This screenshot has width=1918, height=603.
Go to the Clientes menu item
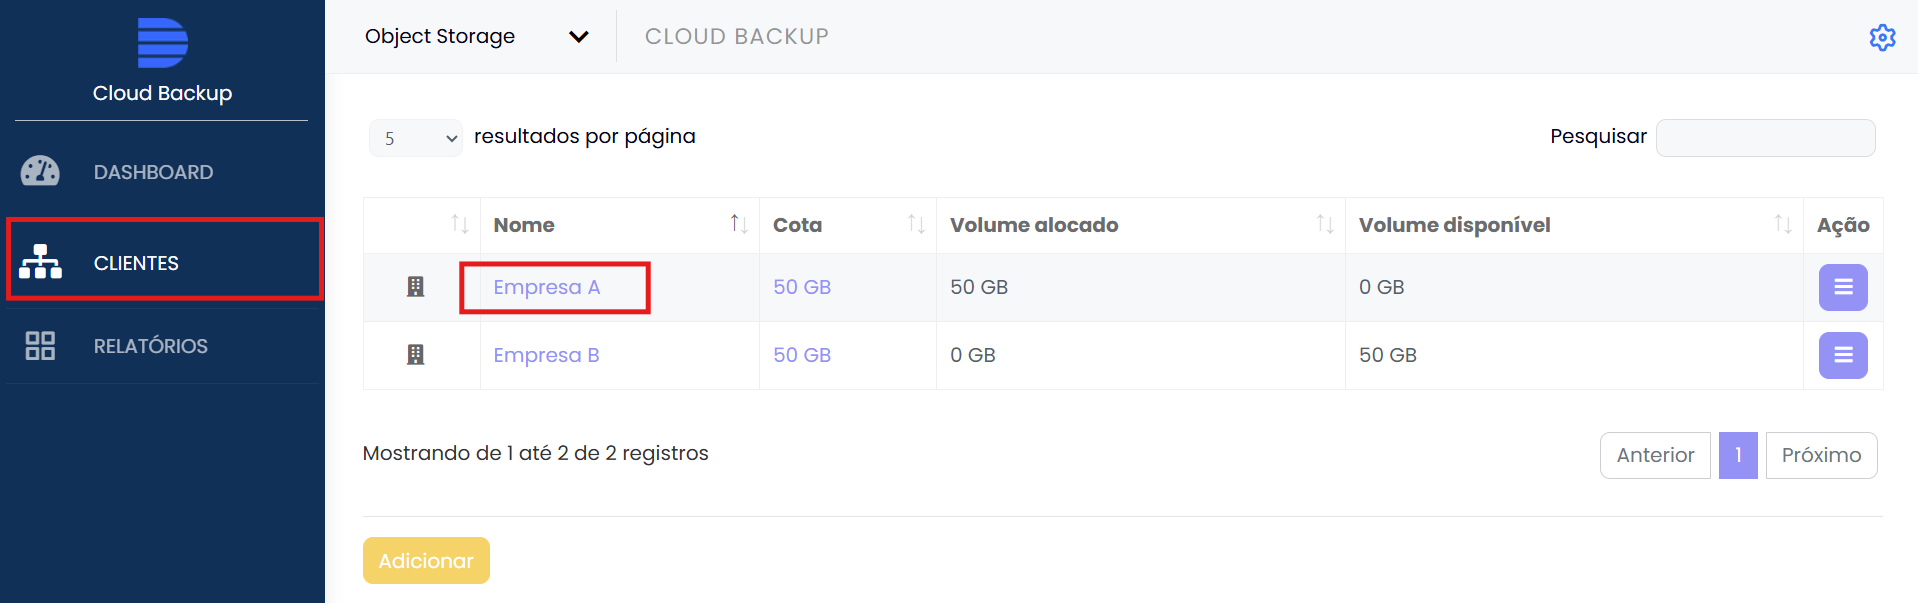click(136, 263)
